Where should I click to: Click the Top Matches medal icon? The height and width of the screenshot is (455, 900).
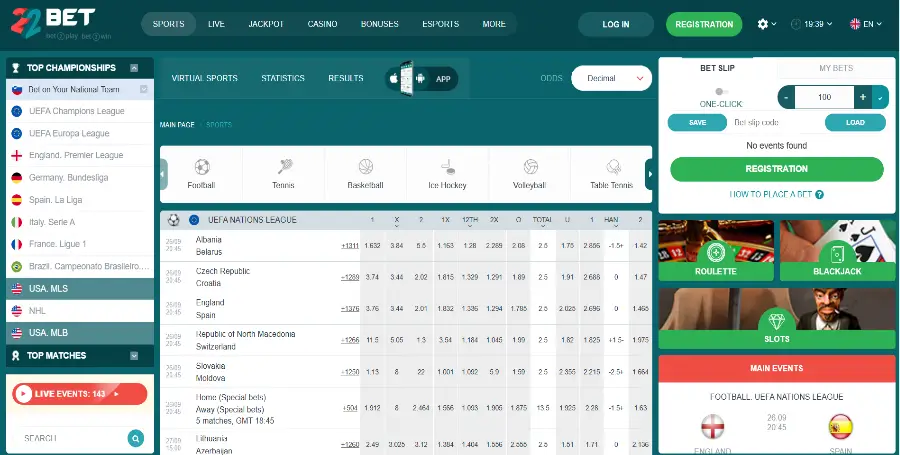tap(16, 356)
